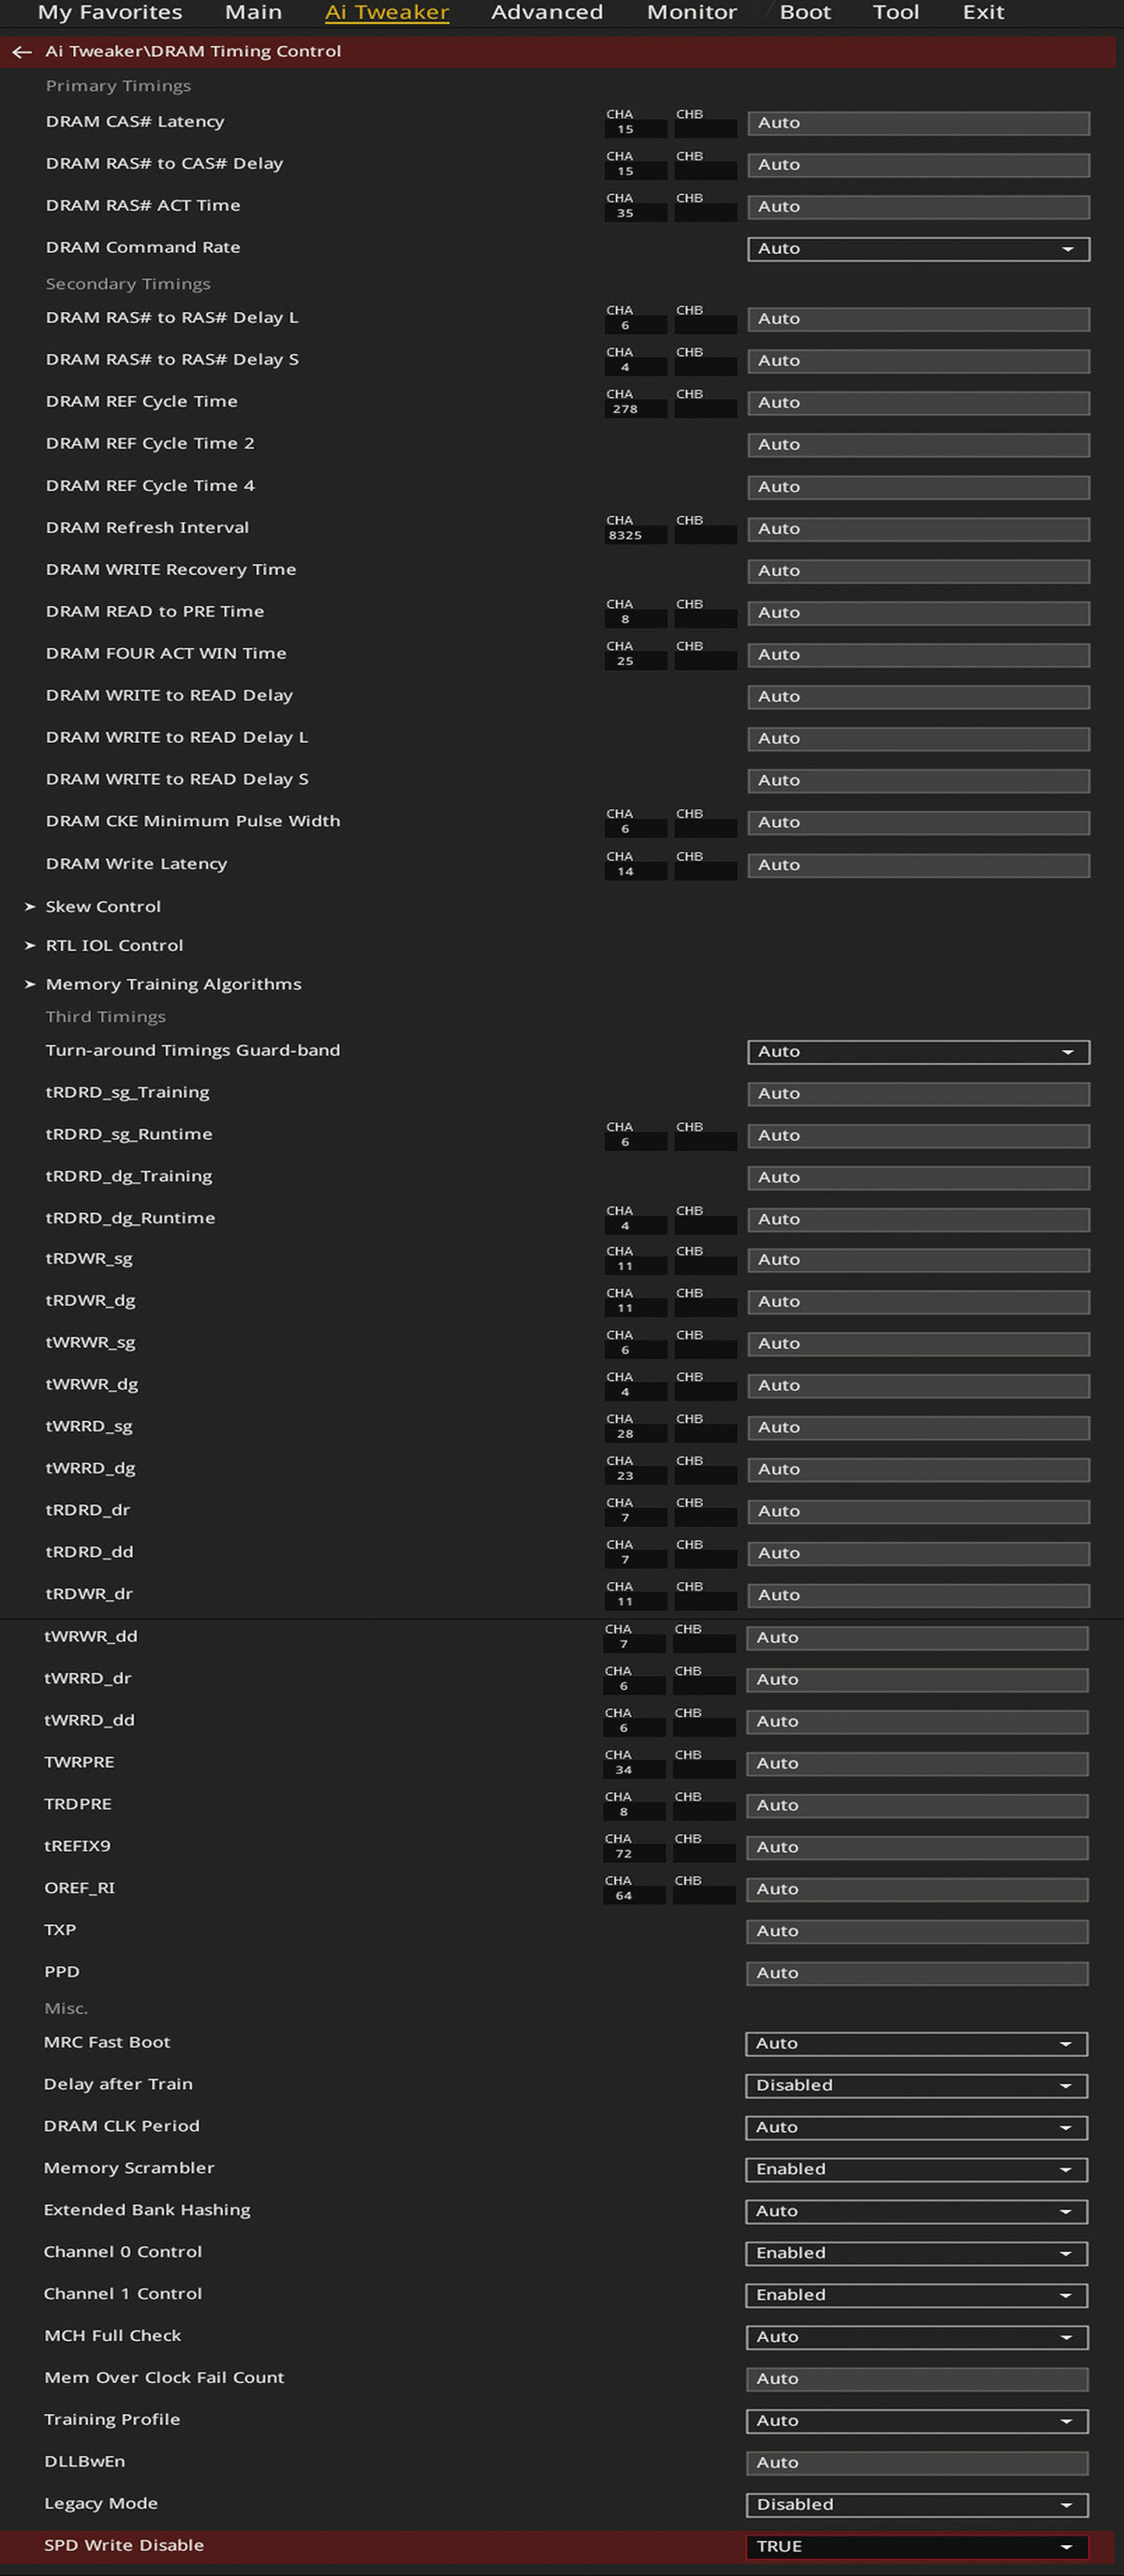Click the PPD value field
The image size is (1124, 2576).
click(916, 1974)
